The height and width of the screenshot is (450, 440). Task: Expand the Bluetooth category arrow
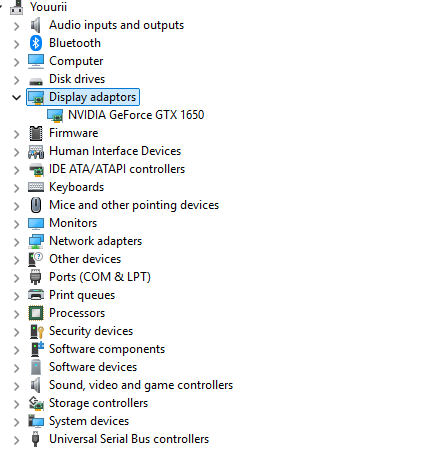[x=16, y=44]
